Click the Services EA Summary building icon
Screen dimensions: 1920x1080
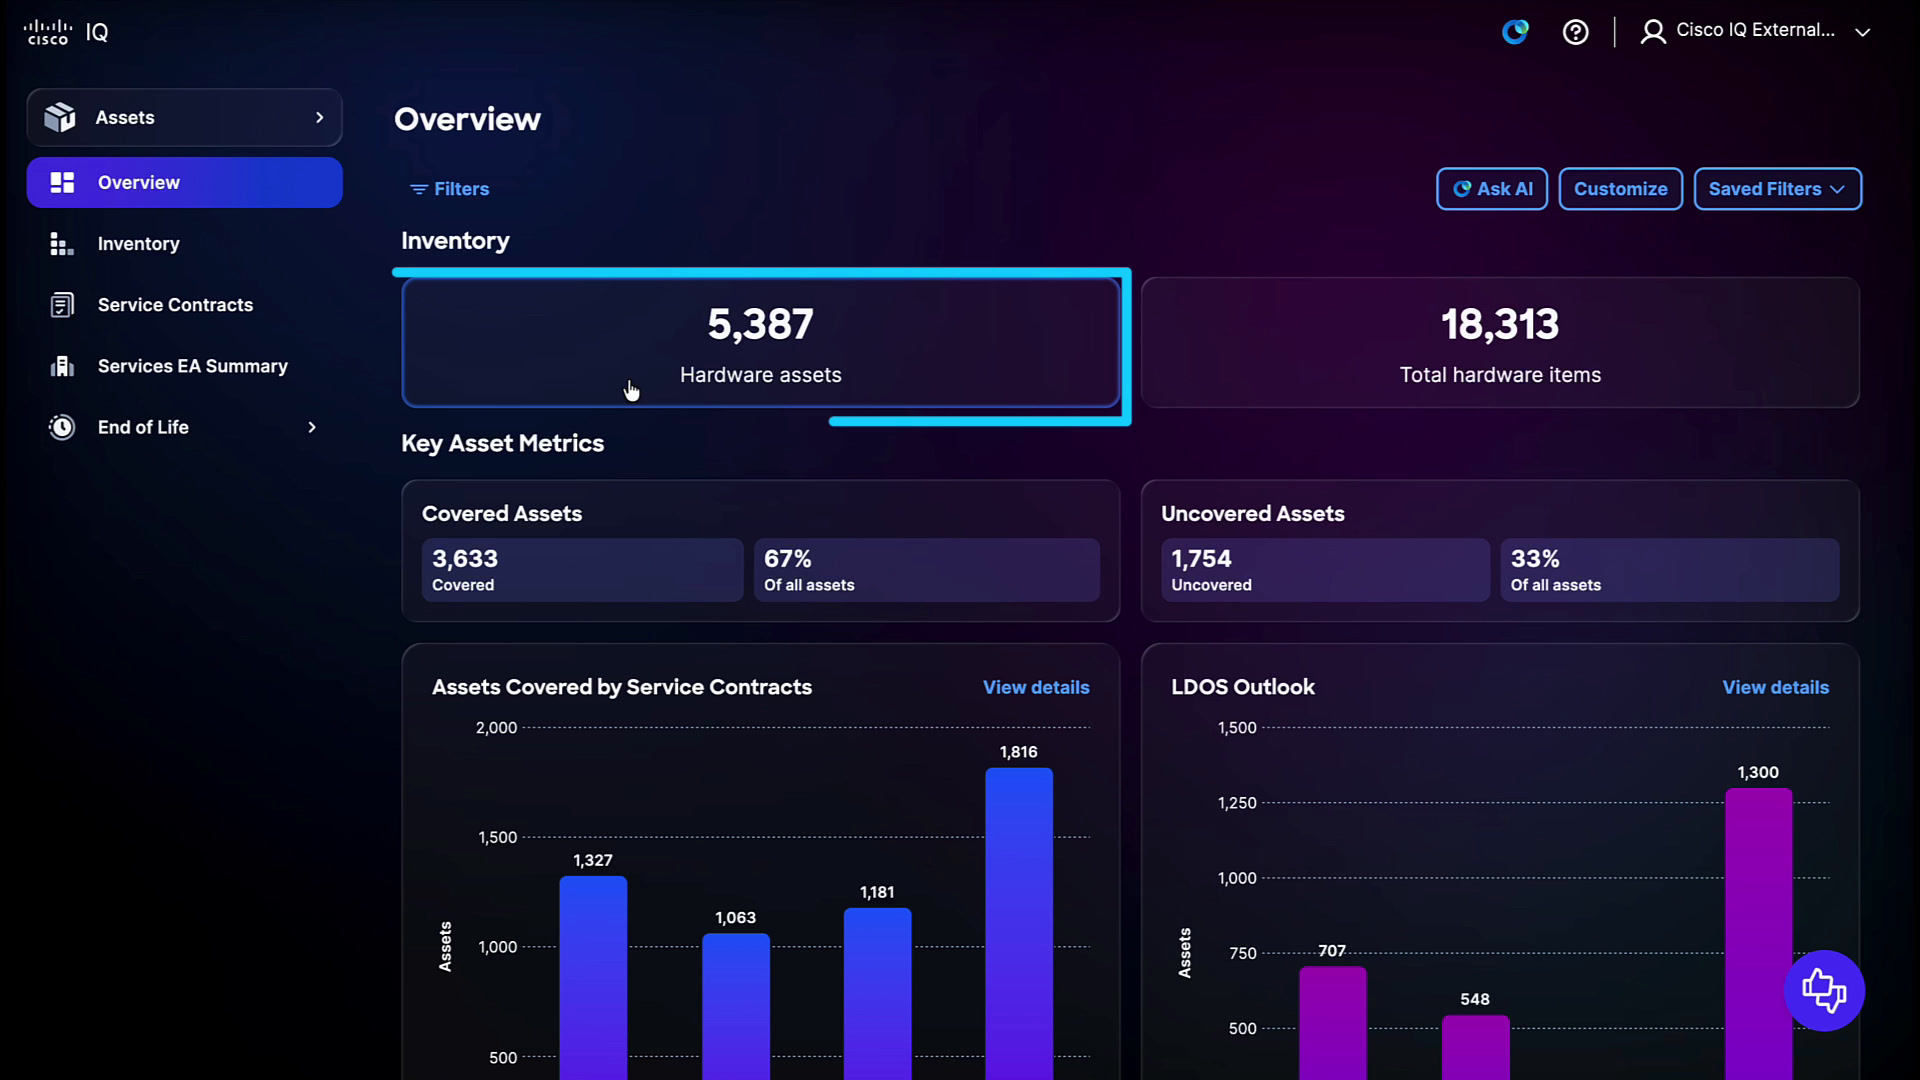click(x=62, y=366)
